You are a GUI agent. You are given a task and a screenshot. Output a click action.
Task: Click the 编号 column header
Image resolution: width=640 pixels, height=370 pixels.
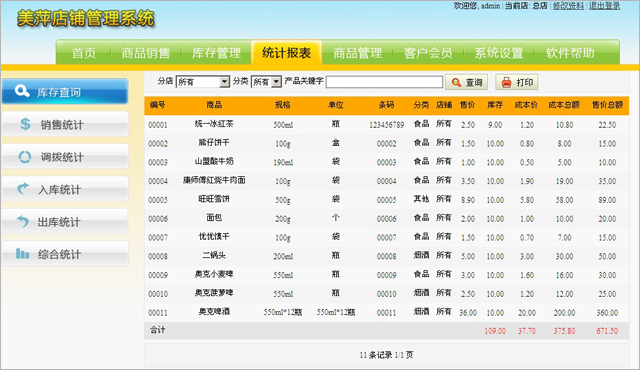[x=158, y=105]
